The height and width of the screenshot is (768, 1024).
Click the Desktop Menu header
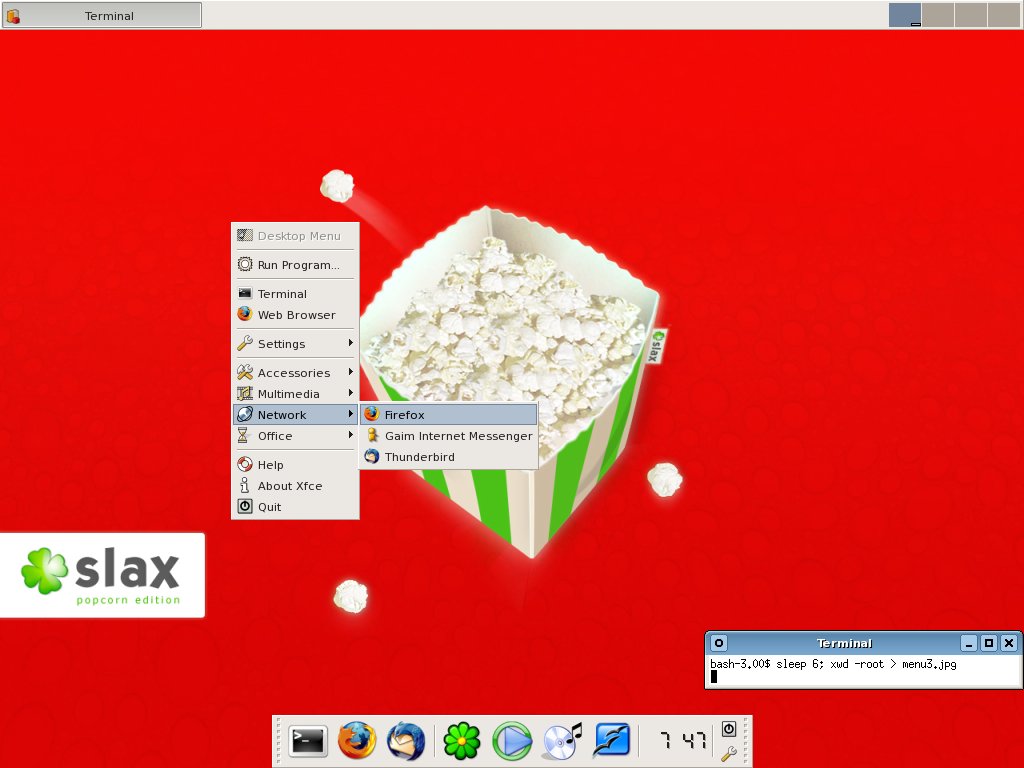pyautogui.click(x=295, y=236)
